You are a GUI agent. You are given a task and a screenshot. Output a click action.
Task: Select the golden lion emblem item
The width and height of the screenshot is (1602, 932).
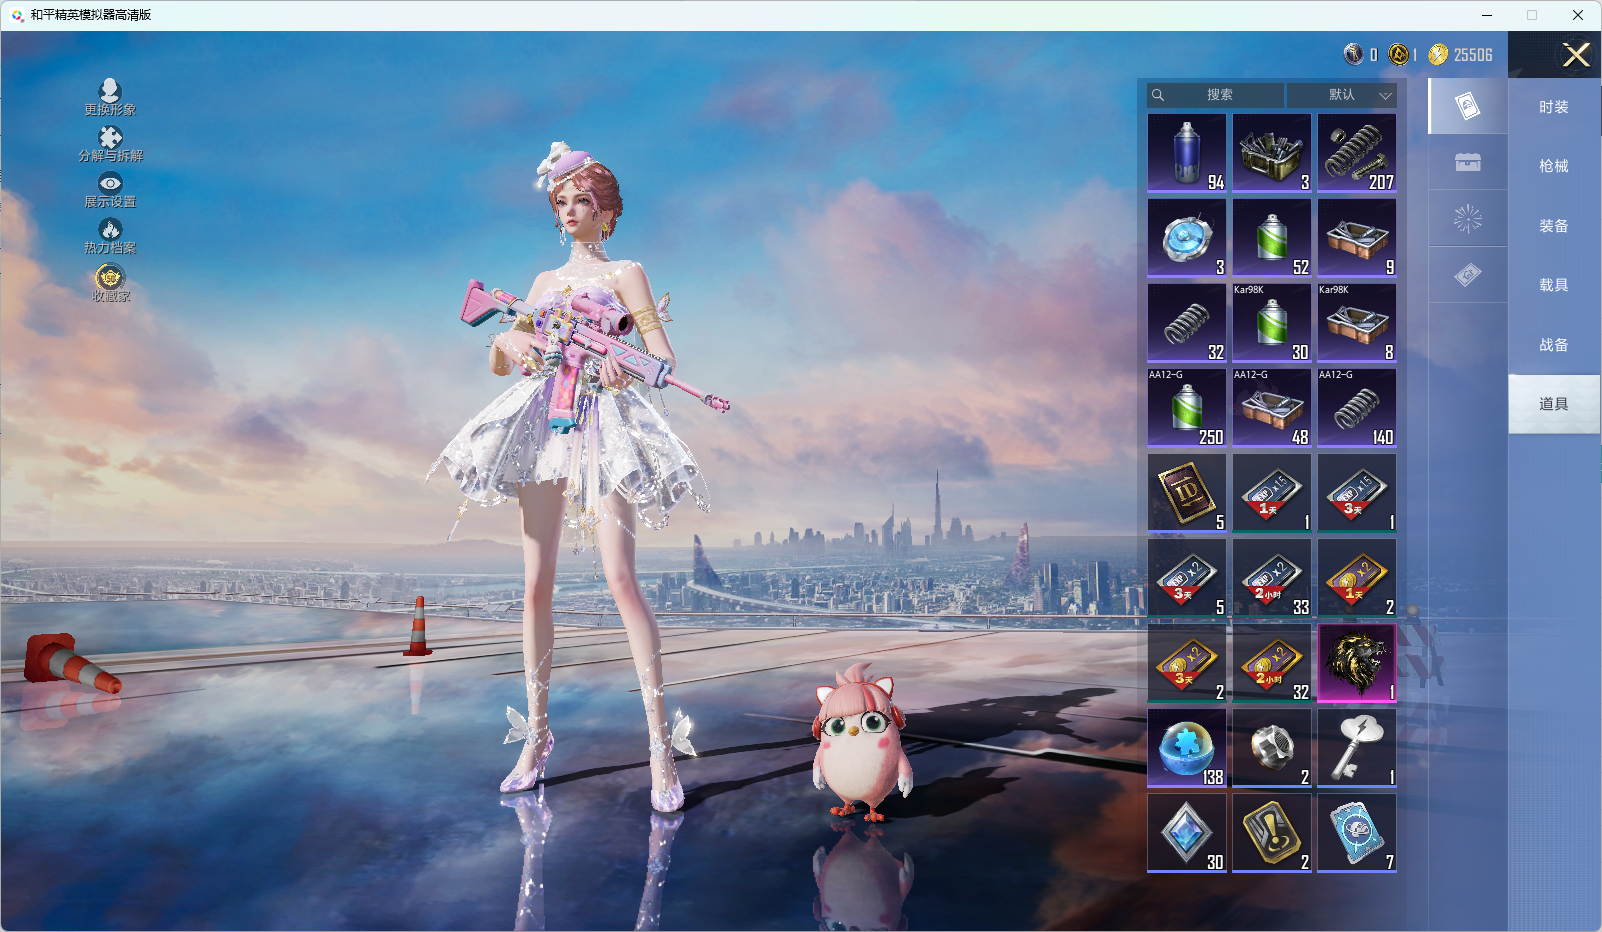(x=1357, y=663)
